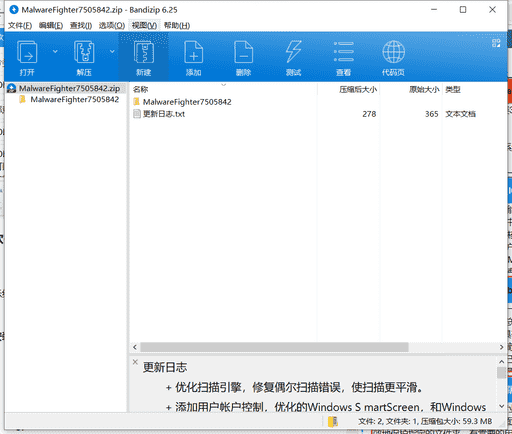Click preview pane scroll down arrow
Viewport: 512px width, 434px height.
click(x=501, y=406)
